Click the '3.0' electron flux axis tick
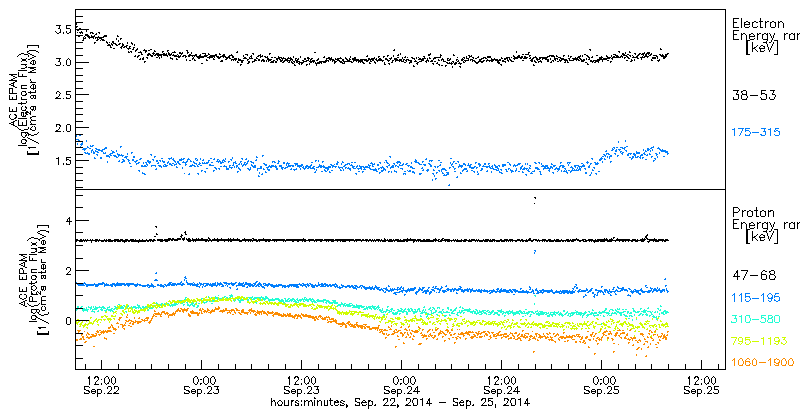800x410 pixels. pyautogui.click(x=61, y=62)
